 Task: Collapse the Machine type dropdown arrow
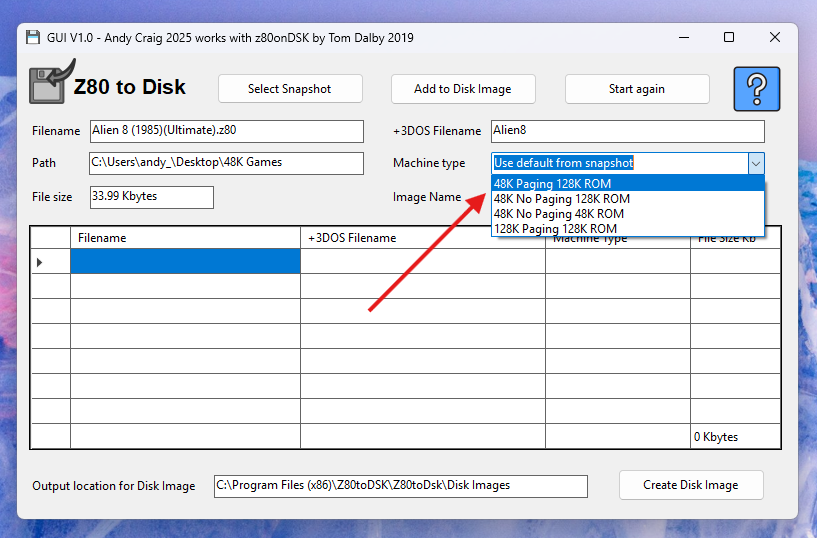756,163
